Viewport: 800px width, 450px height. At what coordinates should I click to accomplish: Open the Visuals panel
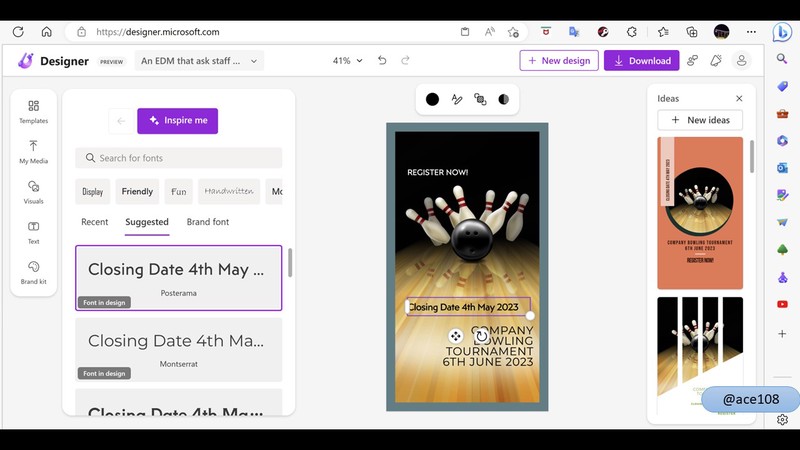pyautogui.click(x=34, y=192)
